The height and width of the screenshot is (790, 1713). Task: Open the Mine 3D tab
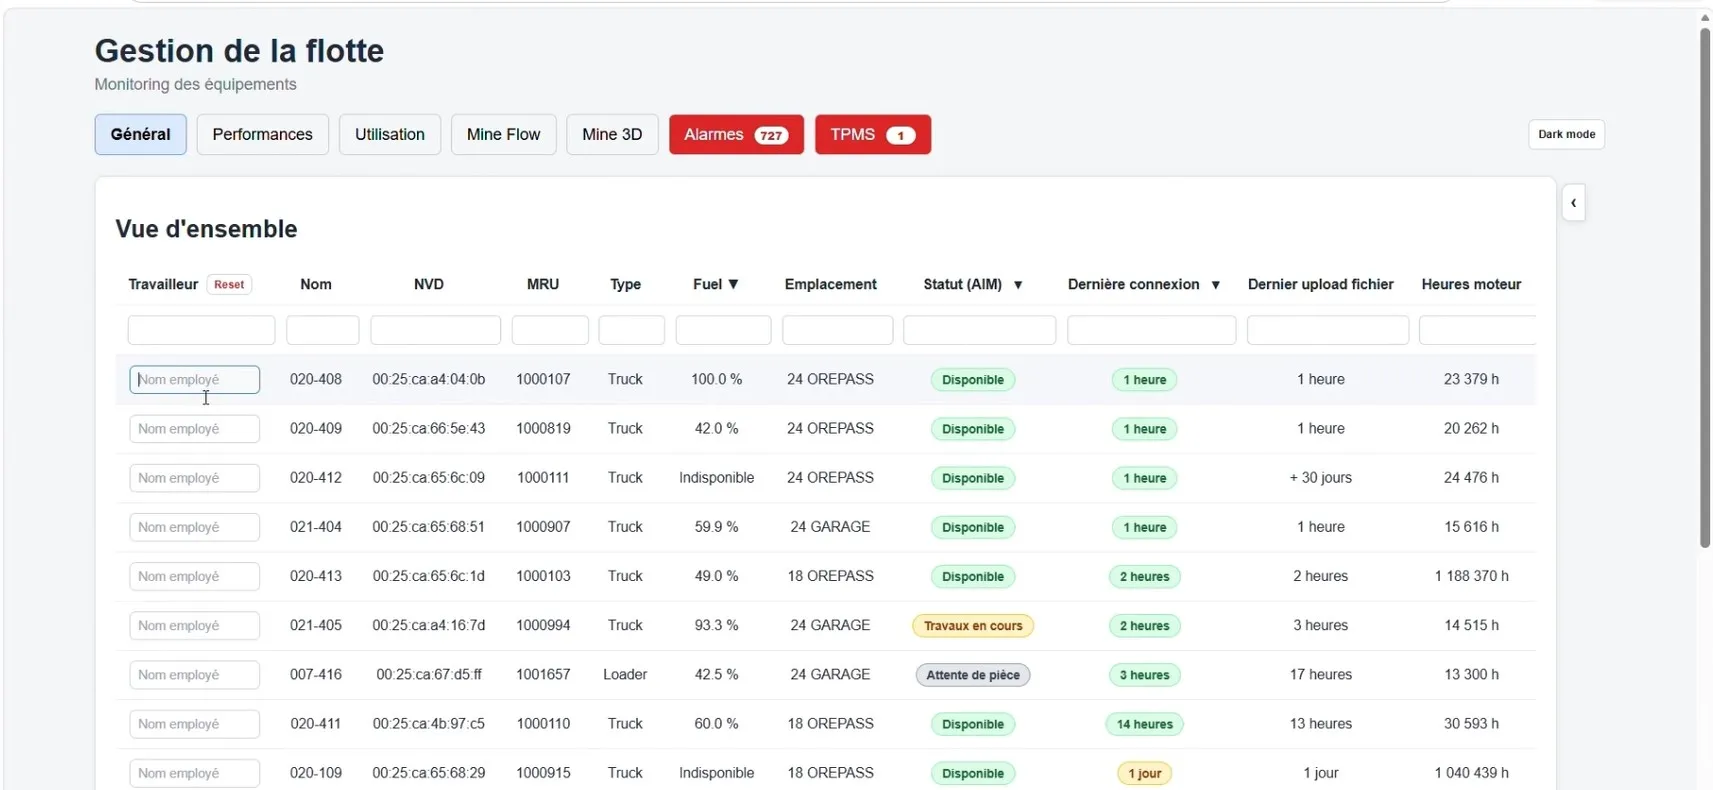(612, 134)
